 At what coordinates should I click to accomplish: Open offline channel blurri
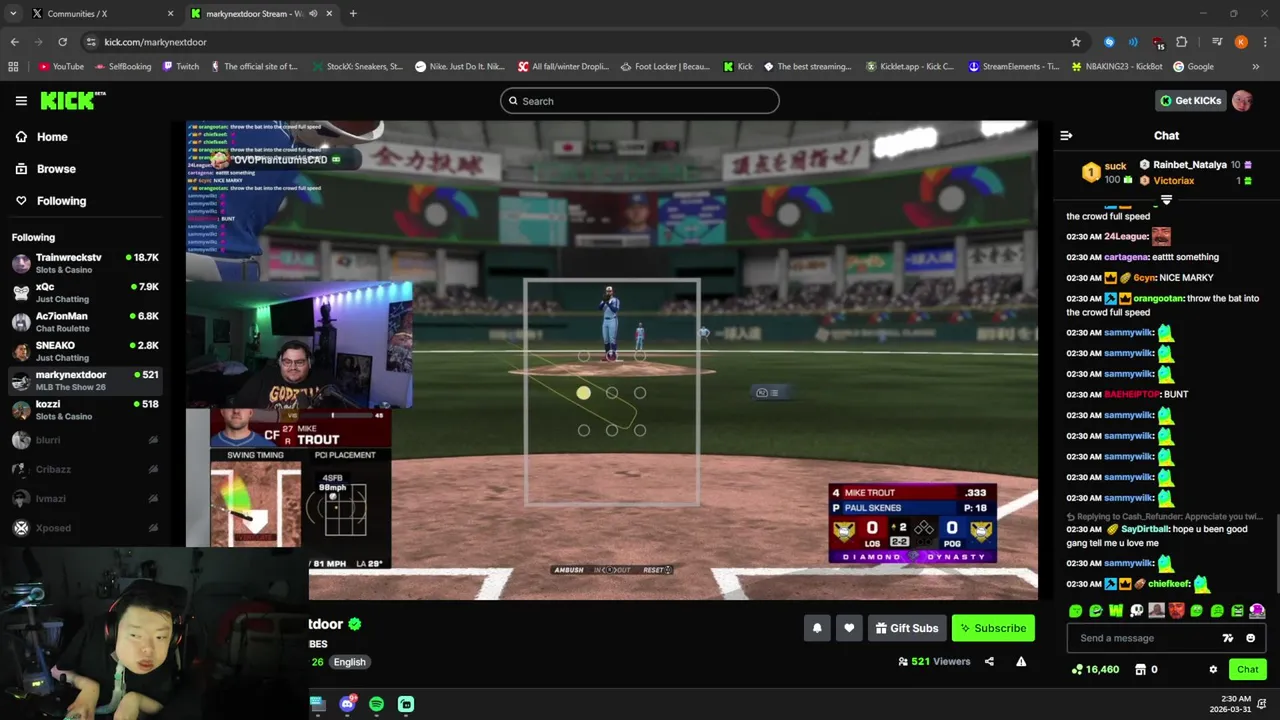pyautogui.click(x=84, y=440)
